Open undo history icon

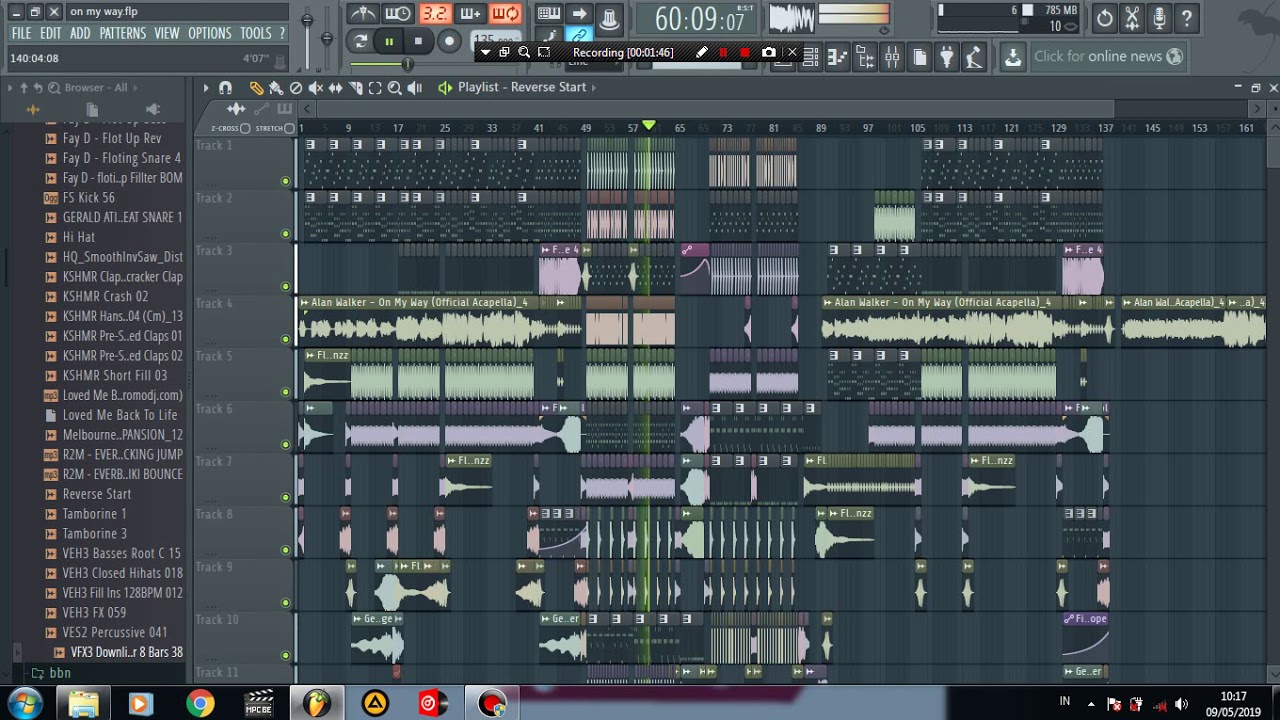click(x=1104, y=17)
